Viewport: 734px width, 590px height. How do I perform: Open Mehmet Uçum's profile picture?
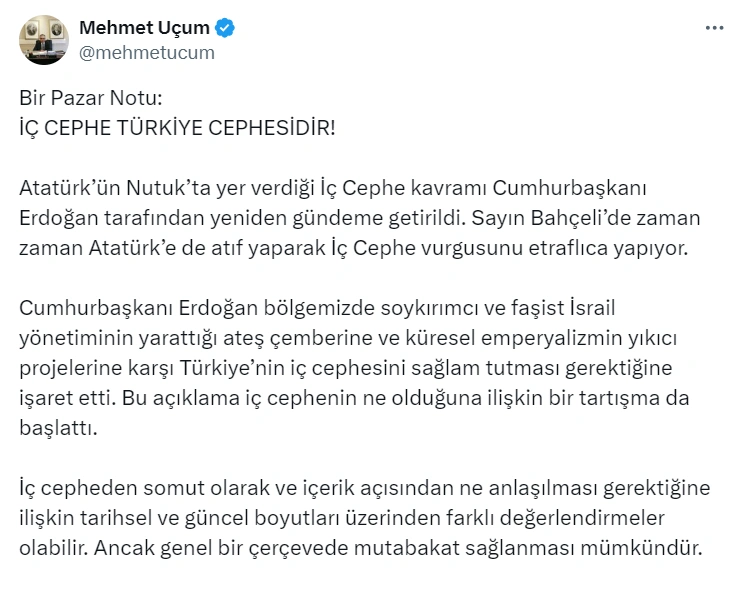coord(43,40)
